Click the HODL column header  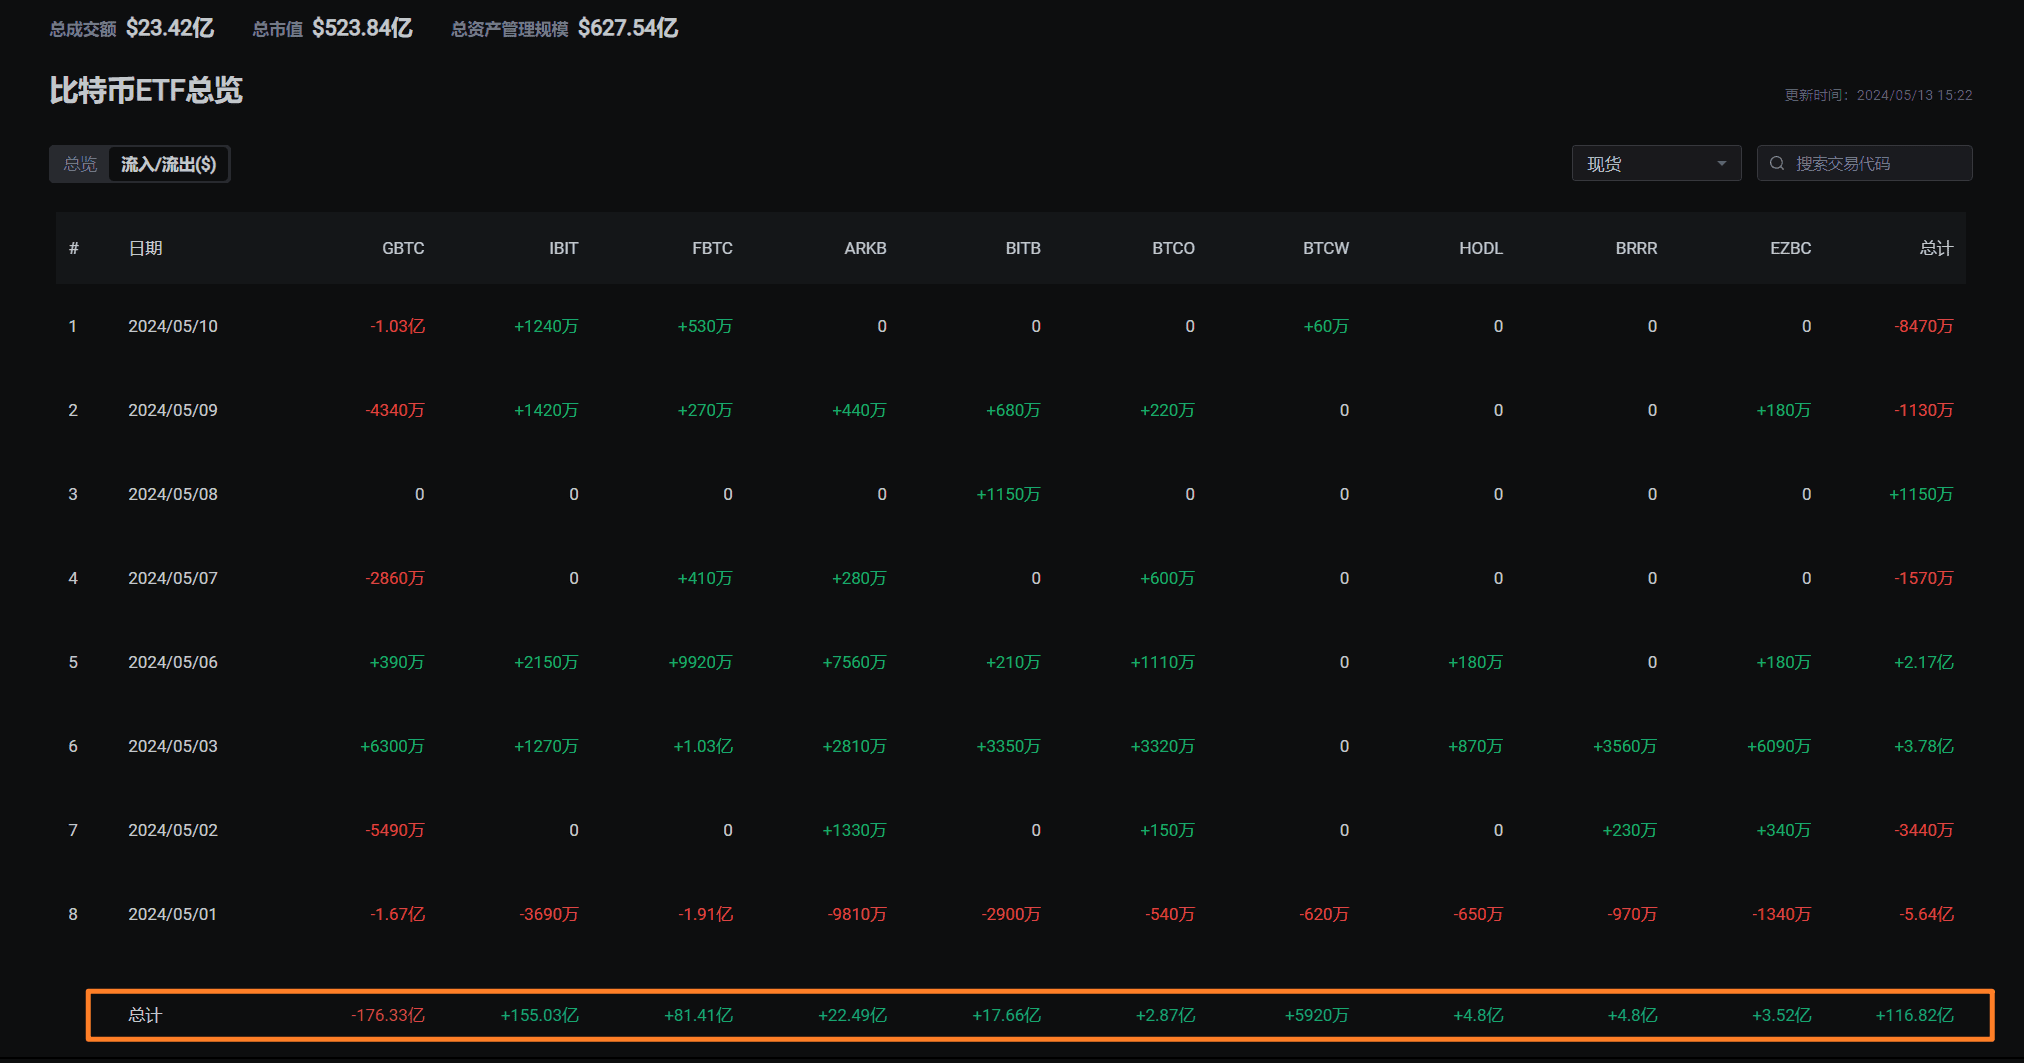(1481, 248)
